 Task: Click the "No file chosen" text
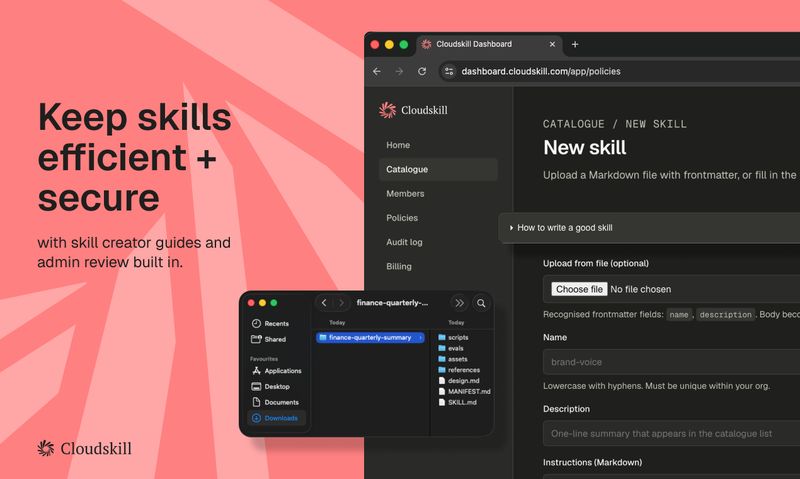coord(640,289)
